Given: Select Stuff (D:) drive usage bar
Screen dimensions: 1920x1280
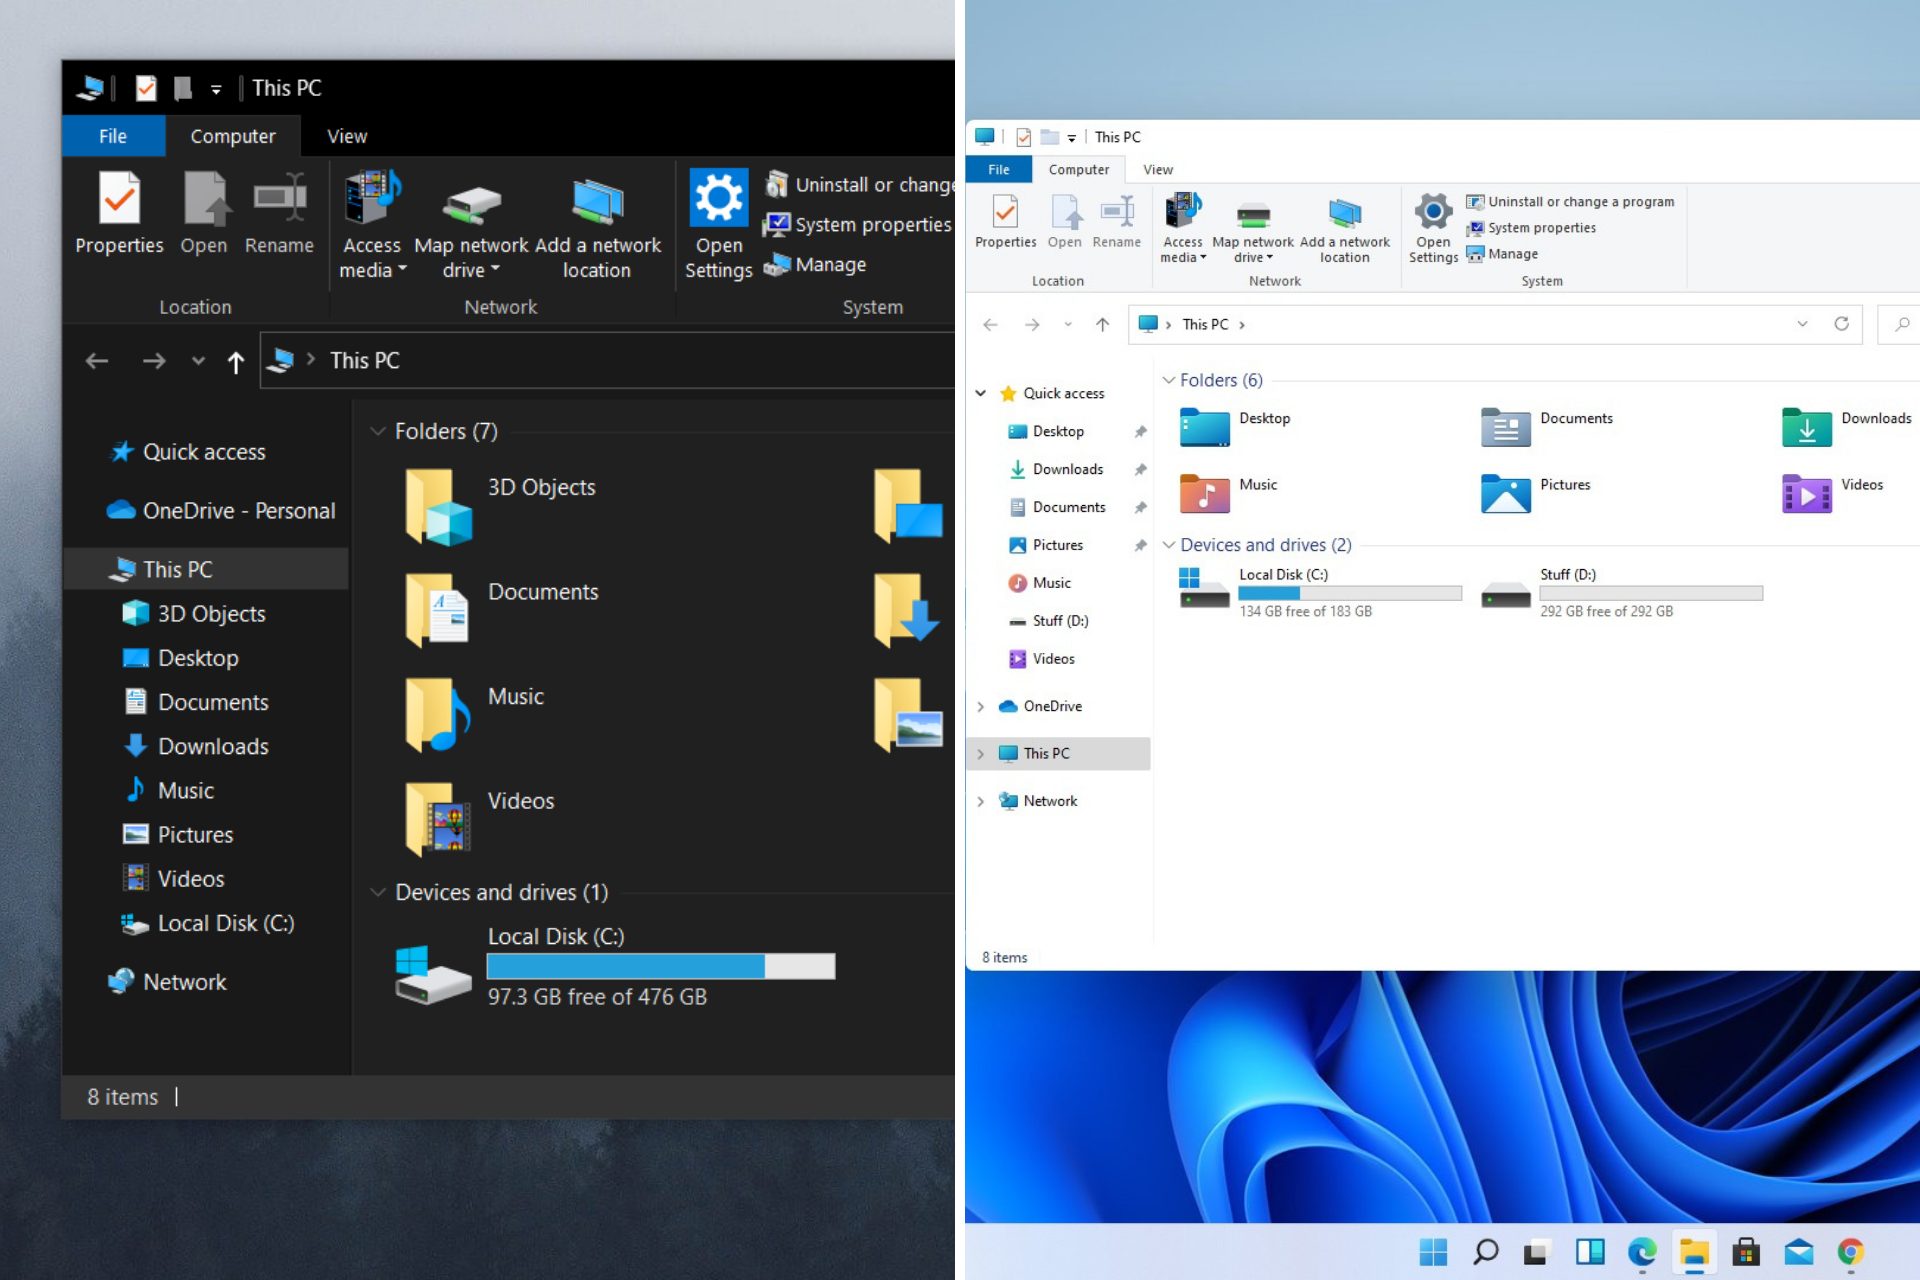Looking at the screenshot, I should pyautogui.click(x=1650, y=593).
